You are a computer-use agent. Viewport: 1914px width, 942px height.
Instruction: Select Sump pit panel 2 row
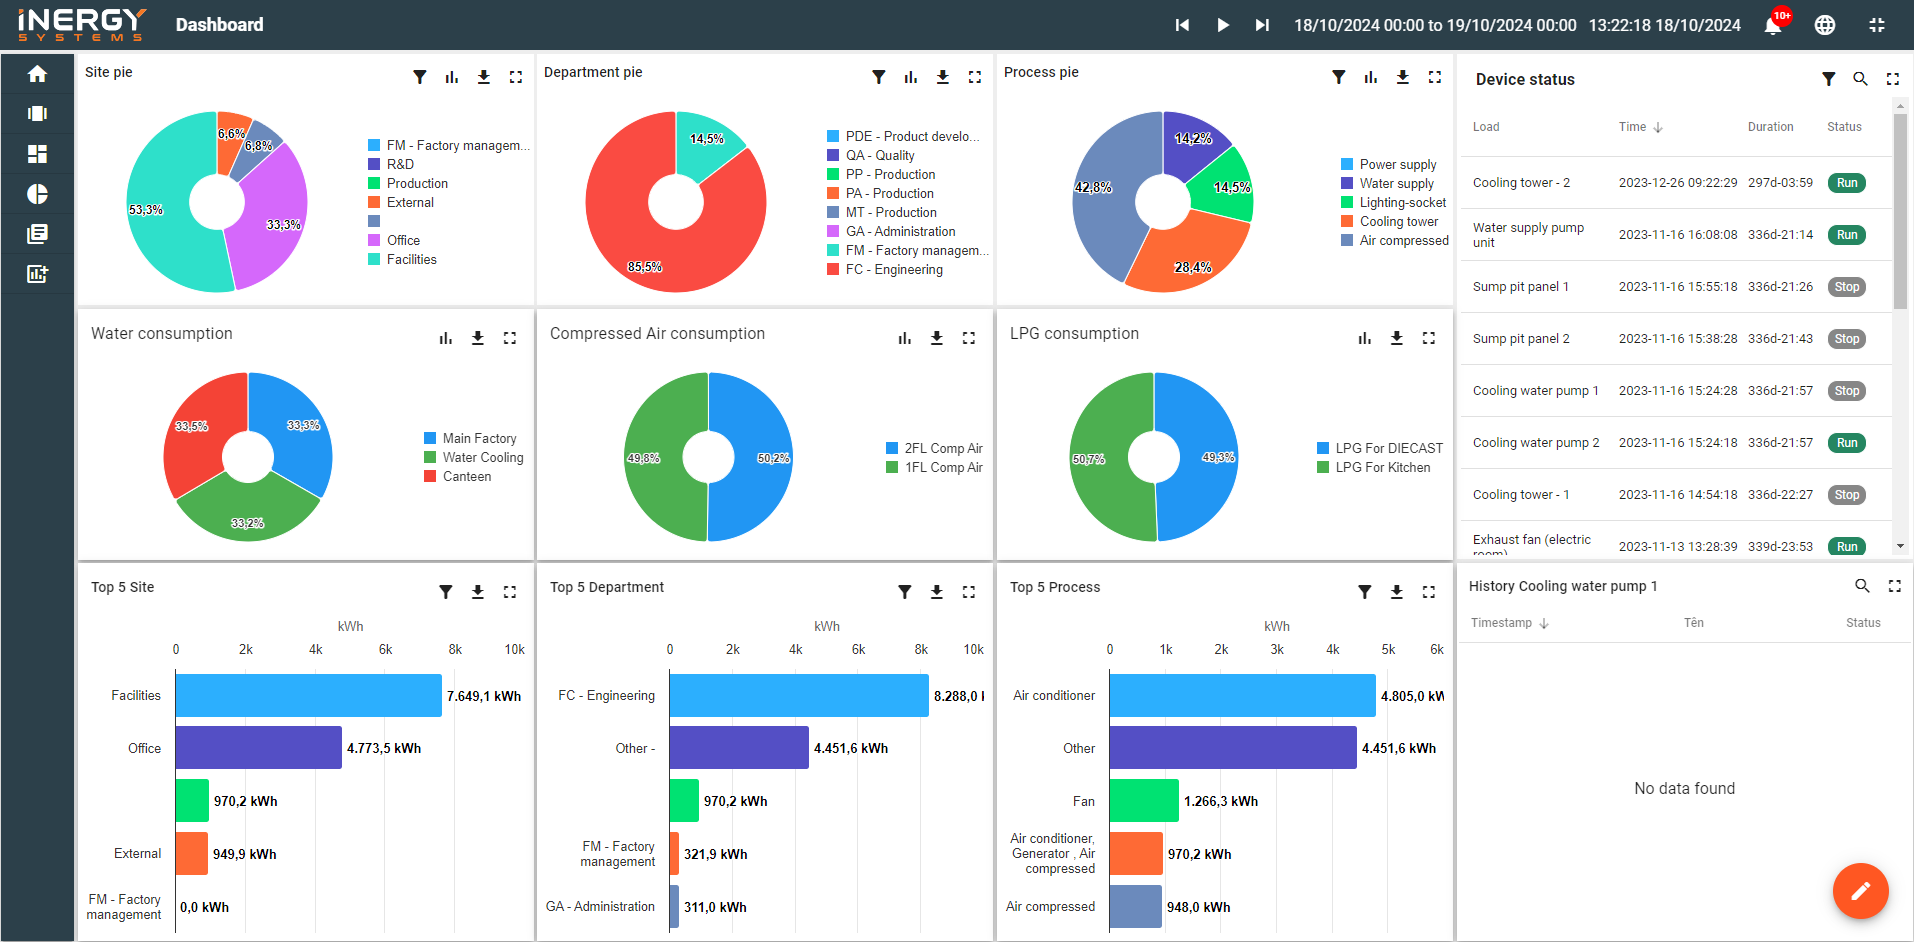point(1676,339)
